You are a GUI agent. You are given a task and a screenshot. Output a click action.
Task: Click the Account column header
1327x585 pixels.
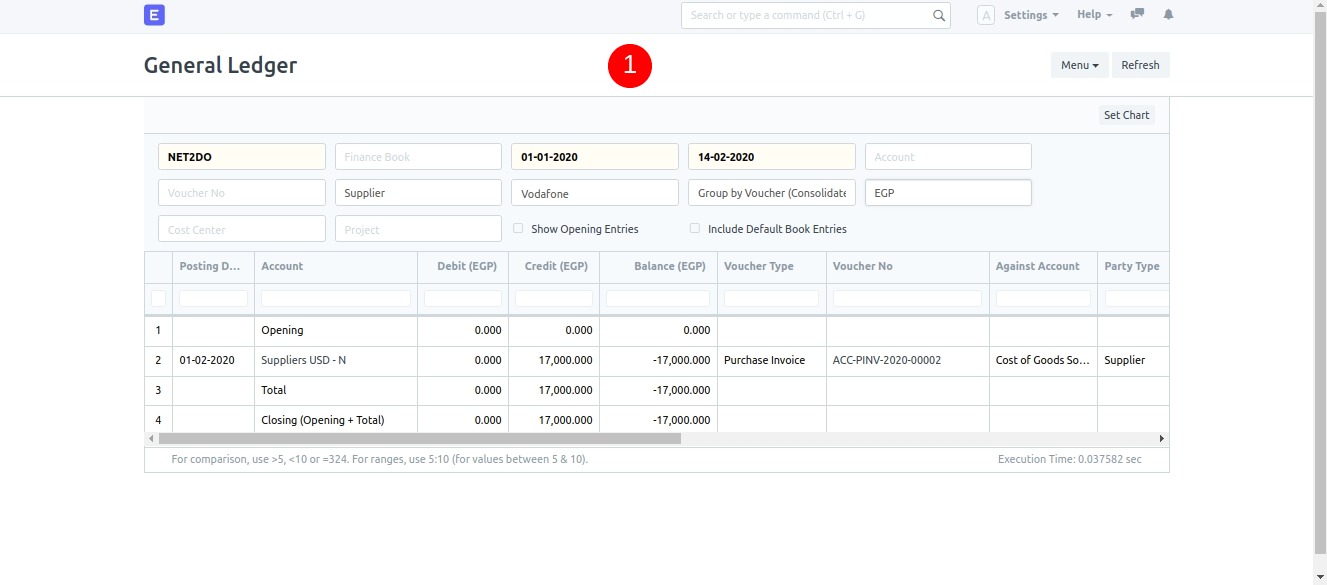336,267
